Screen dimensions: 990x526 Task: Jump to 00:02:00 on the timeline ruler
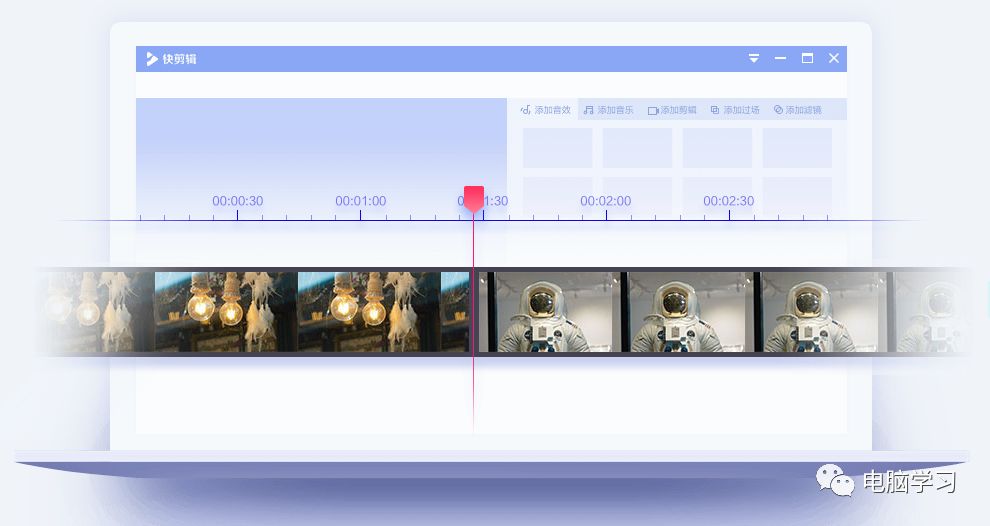pos(605,201)
